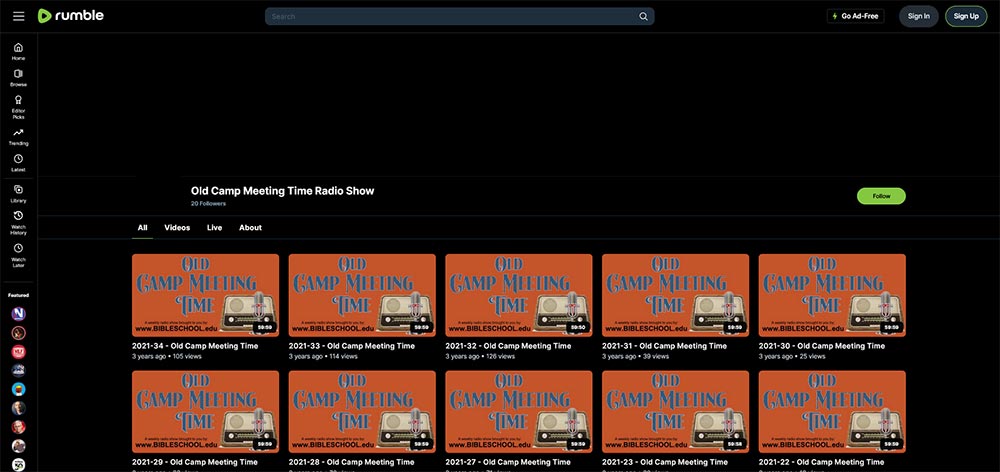Play the 2021-34 video thumbnail
Image resolution: width=1000 pixels, height=472 pixels.
point(205,295)
